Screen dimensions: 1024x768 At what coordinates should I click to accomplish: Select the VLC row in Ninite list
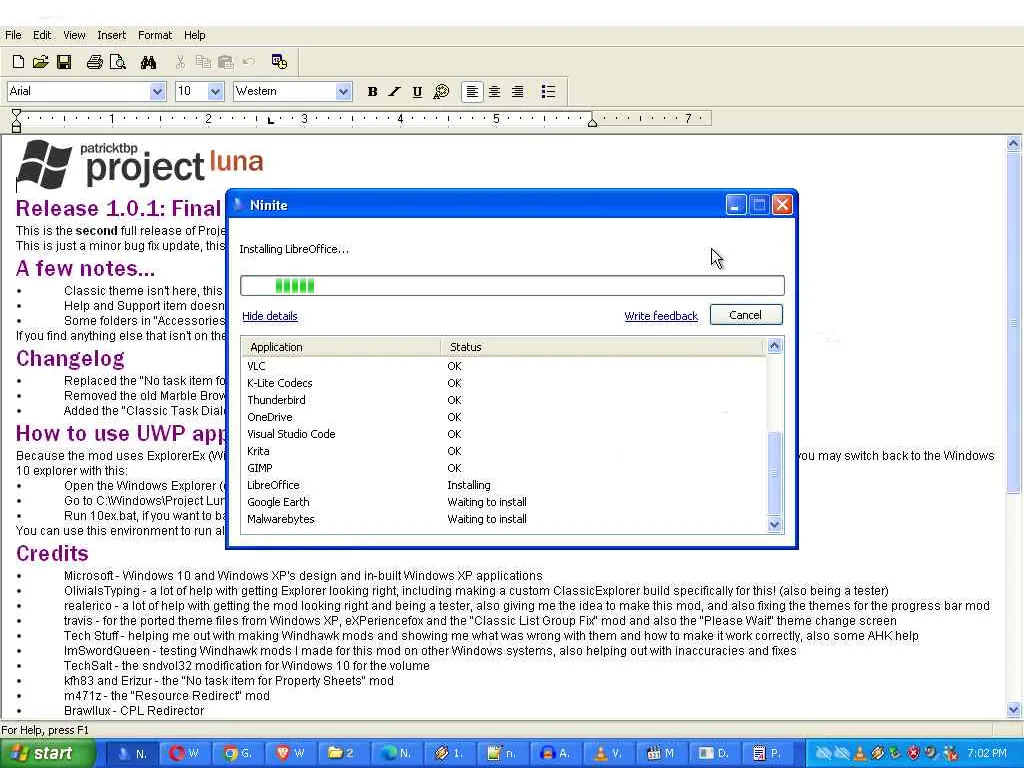tap(504, 366)
